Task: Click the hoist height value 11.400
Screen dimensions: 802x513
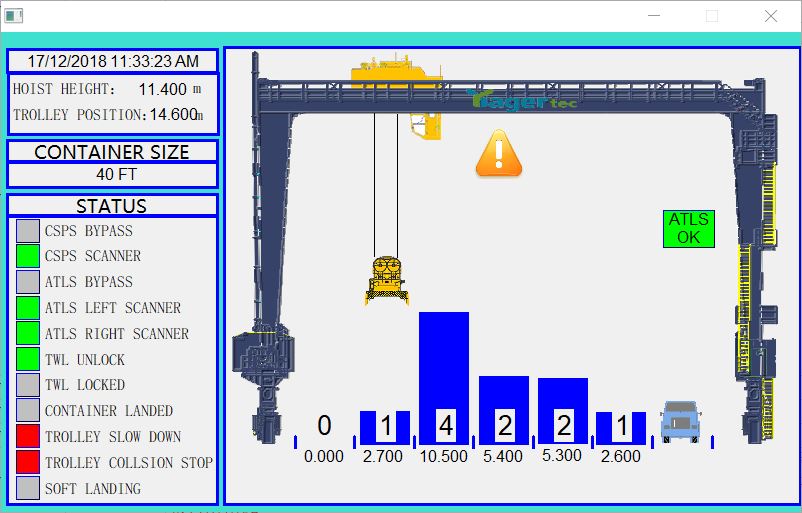Action: coord(162,90)
